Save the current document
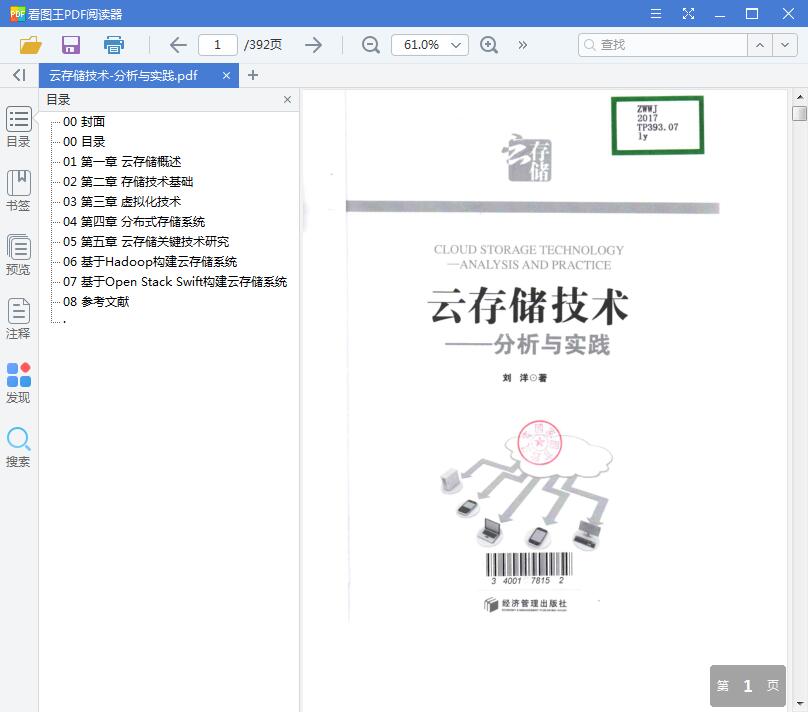This screenshot has height=712, width=808. (69, 45)
